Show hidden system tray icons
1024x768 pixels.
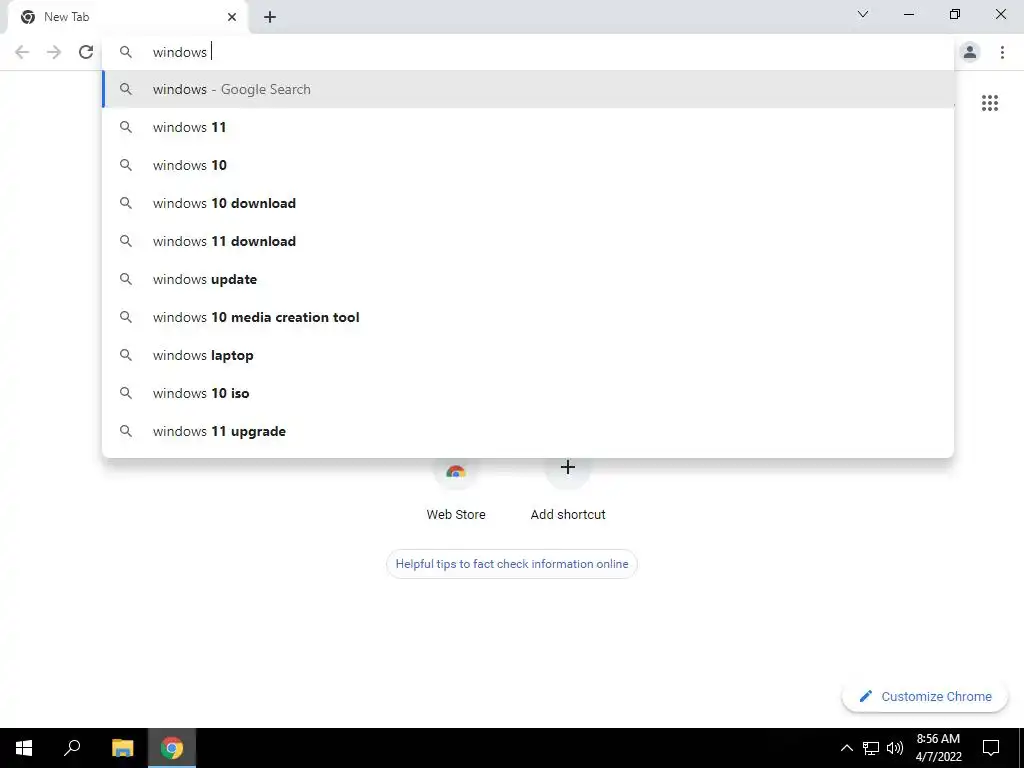846,748
